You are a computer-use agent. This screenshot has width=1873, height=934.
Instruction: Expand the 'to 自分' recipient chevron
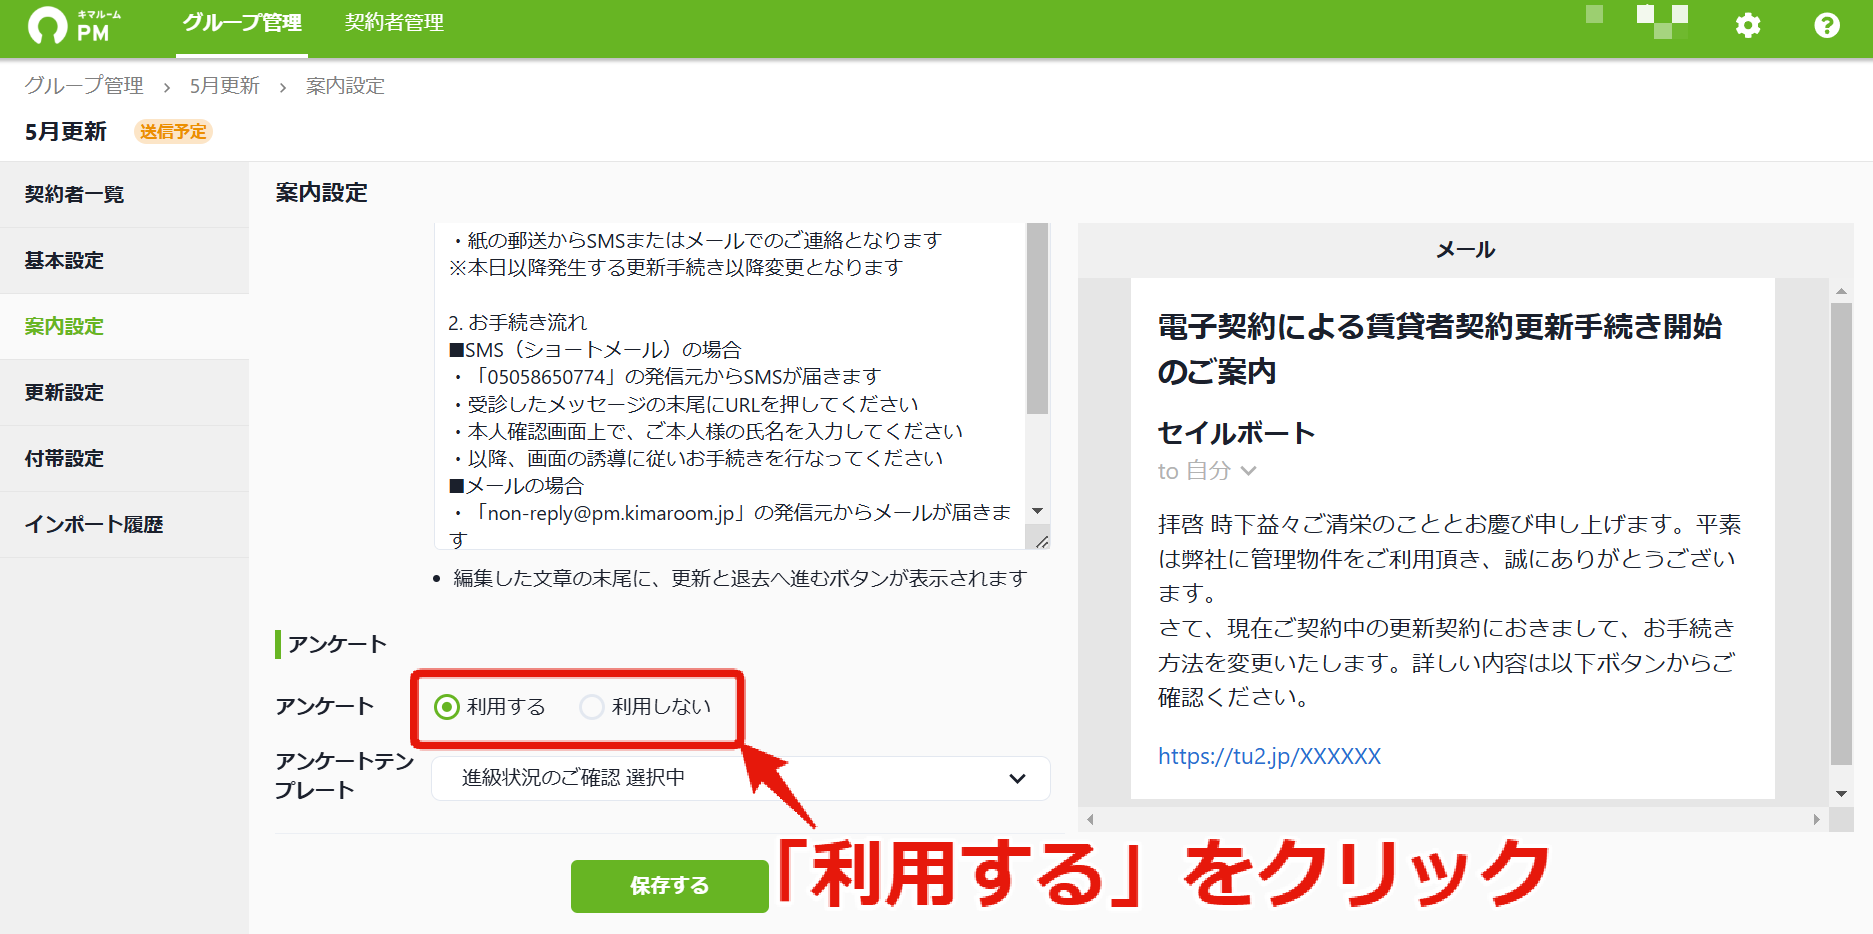click(x=1248, y=470)
